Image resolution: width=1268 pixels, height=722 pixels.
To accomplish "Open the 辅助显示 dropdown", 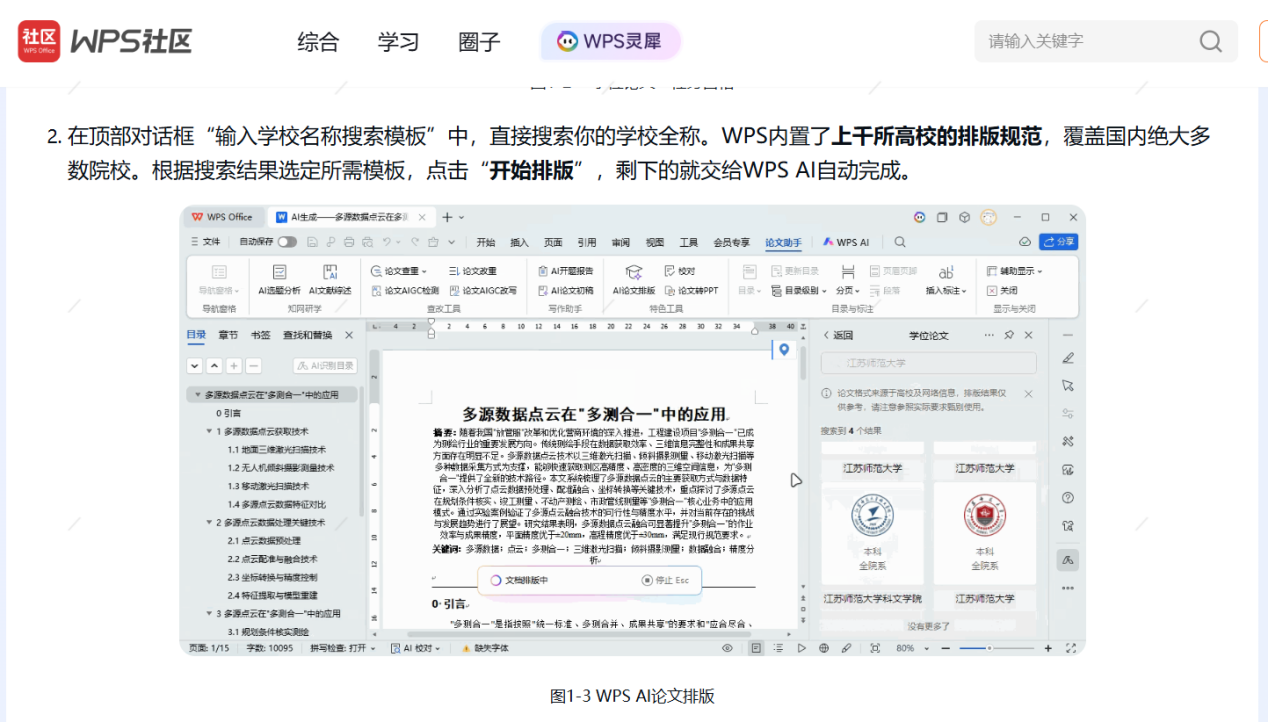I will [x=1014, y=271].
